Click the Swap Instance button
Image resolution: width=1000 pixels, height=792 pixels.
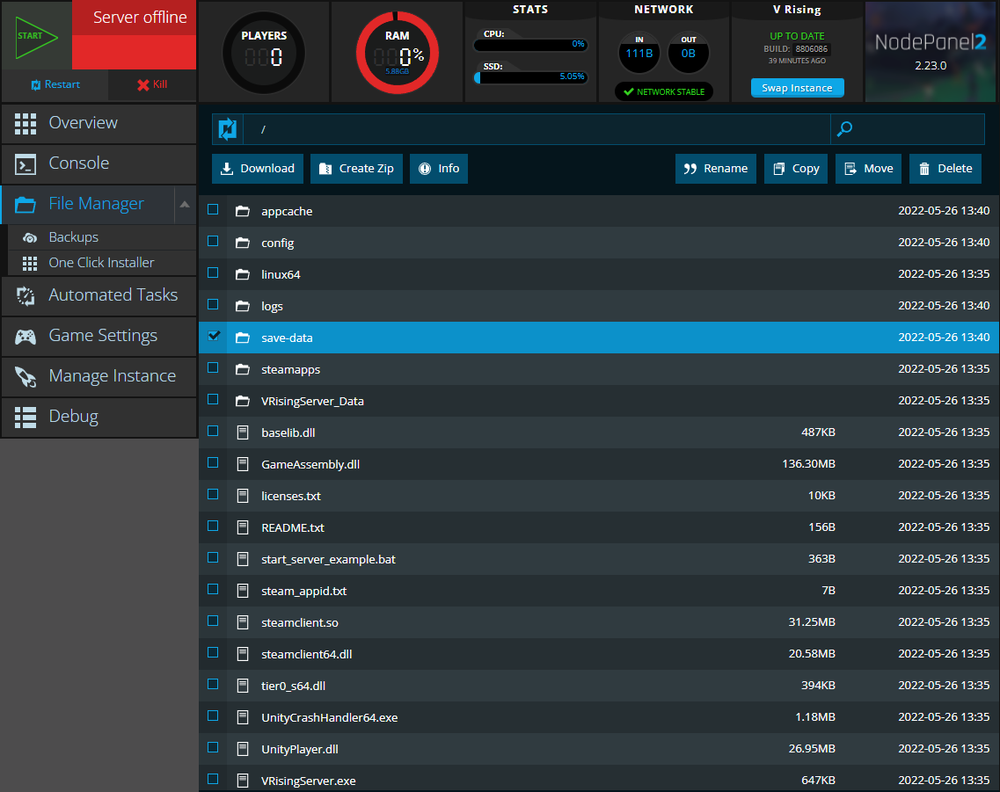point(797,88)
